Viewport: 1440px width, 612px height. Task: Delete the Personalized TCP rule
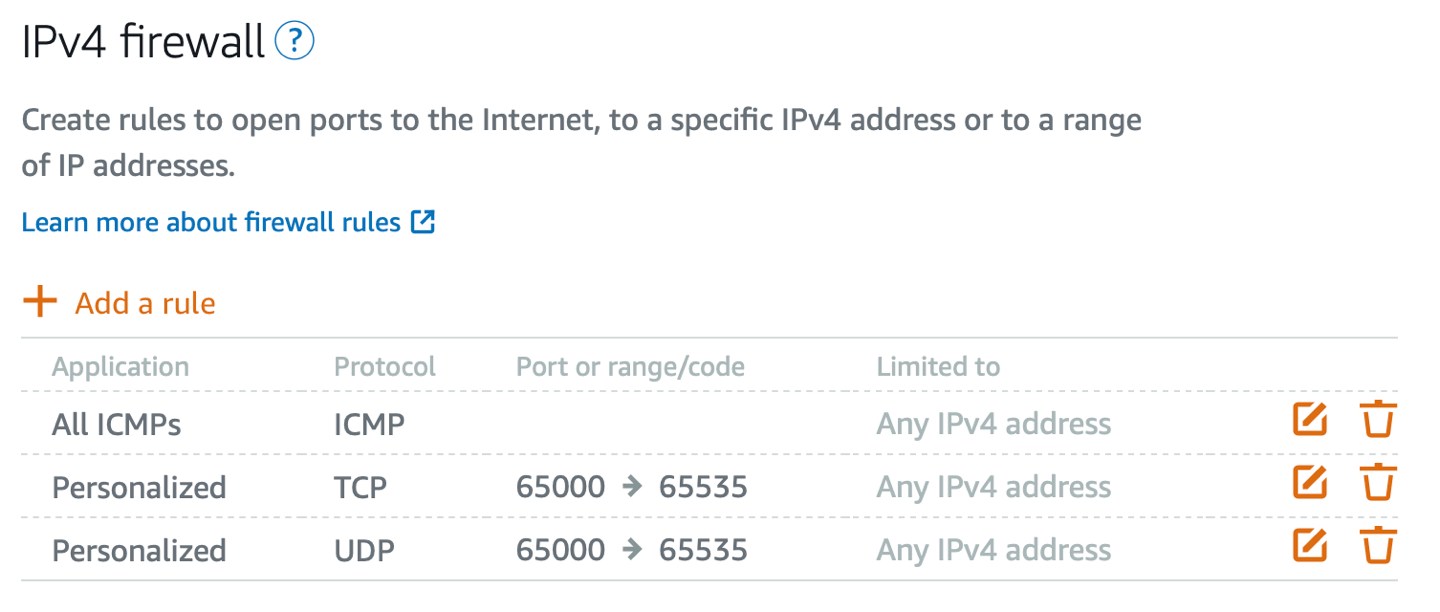click(1378, 483)
